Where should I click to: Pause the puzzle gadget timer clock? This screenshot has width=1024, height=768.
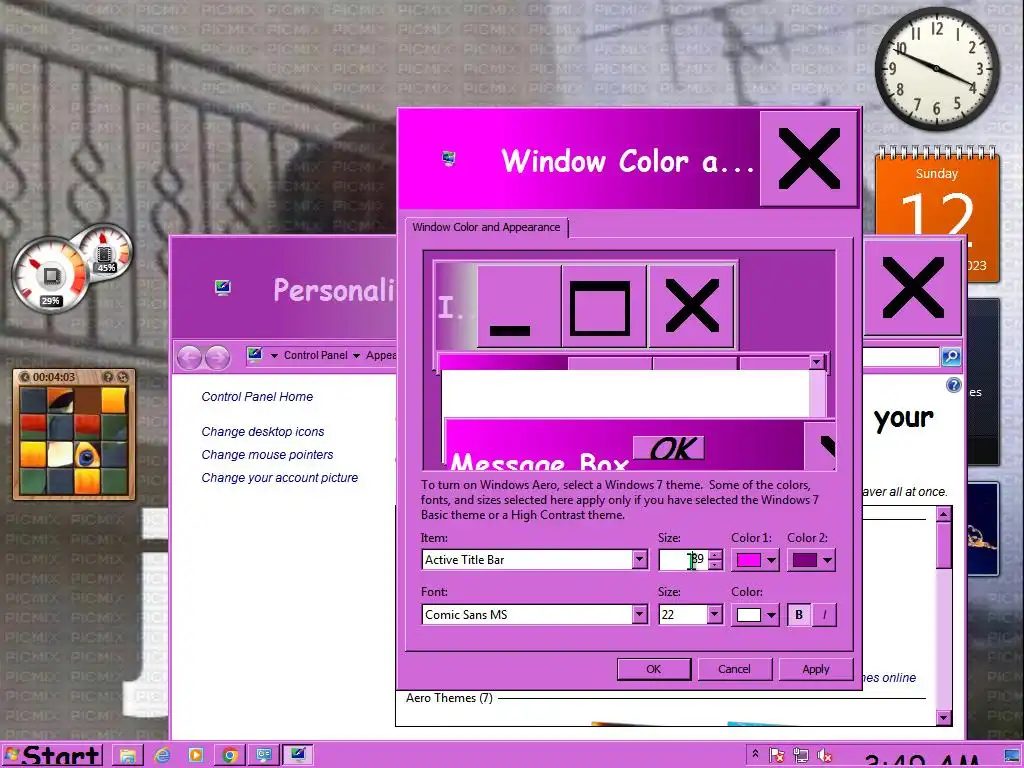[25, 377]
